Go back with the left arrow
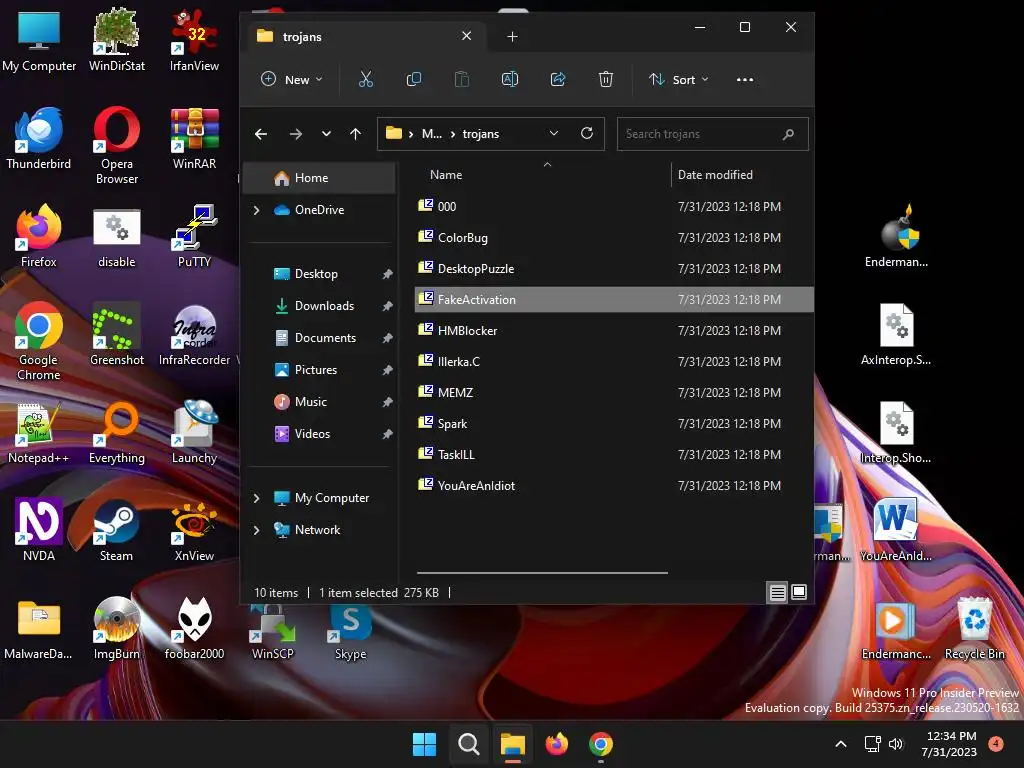This screenshot has height=768, width=1024. click(261, 134)
